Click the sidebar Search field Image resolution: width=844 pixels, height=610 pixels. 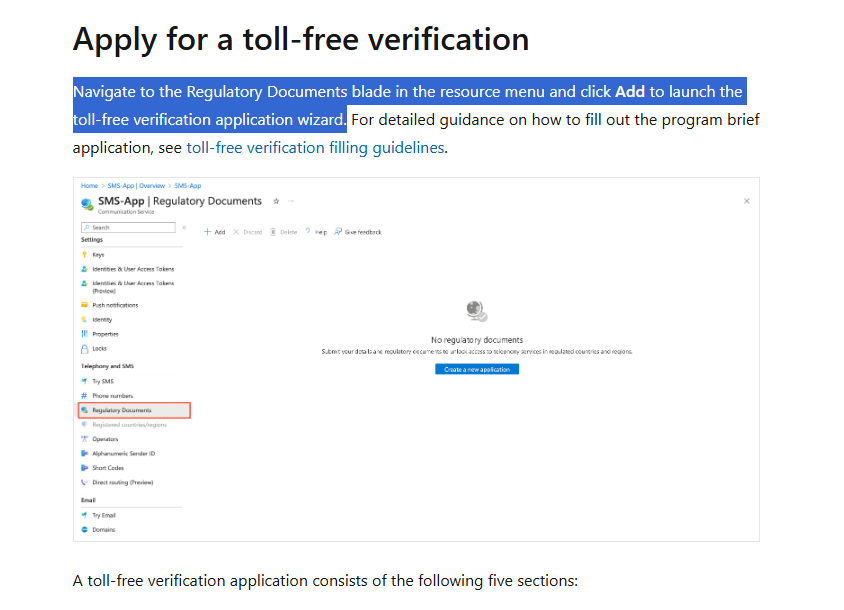pyautogui.click(x=128, y=228)
